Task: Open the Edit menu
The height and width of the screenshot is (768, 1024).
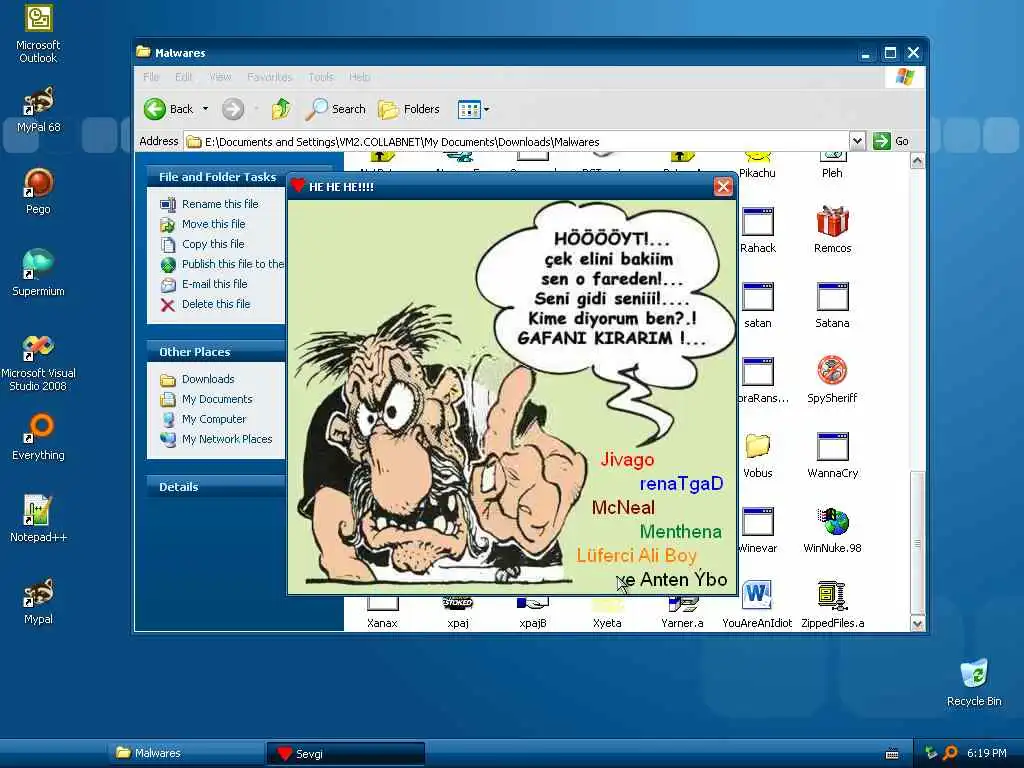Action: click(184, 77)
